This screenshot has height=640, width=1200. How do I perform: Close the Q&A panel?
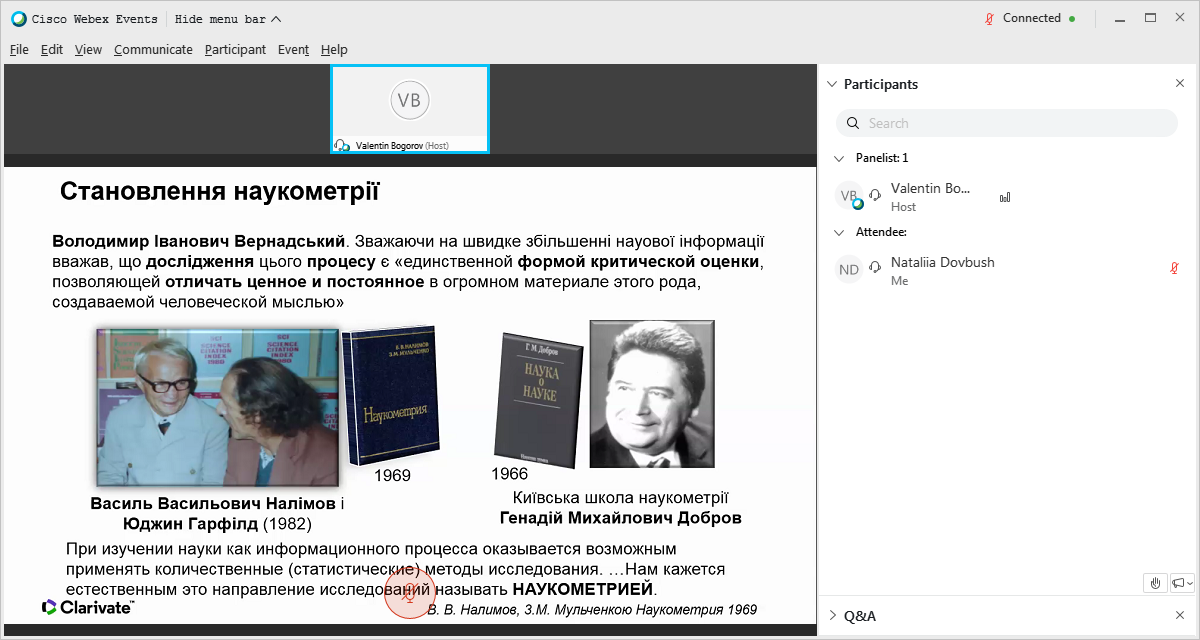(x=1180, y=615)
